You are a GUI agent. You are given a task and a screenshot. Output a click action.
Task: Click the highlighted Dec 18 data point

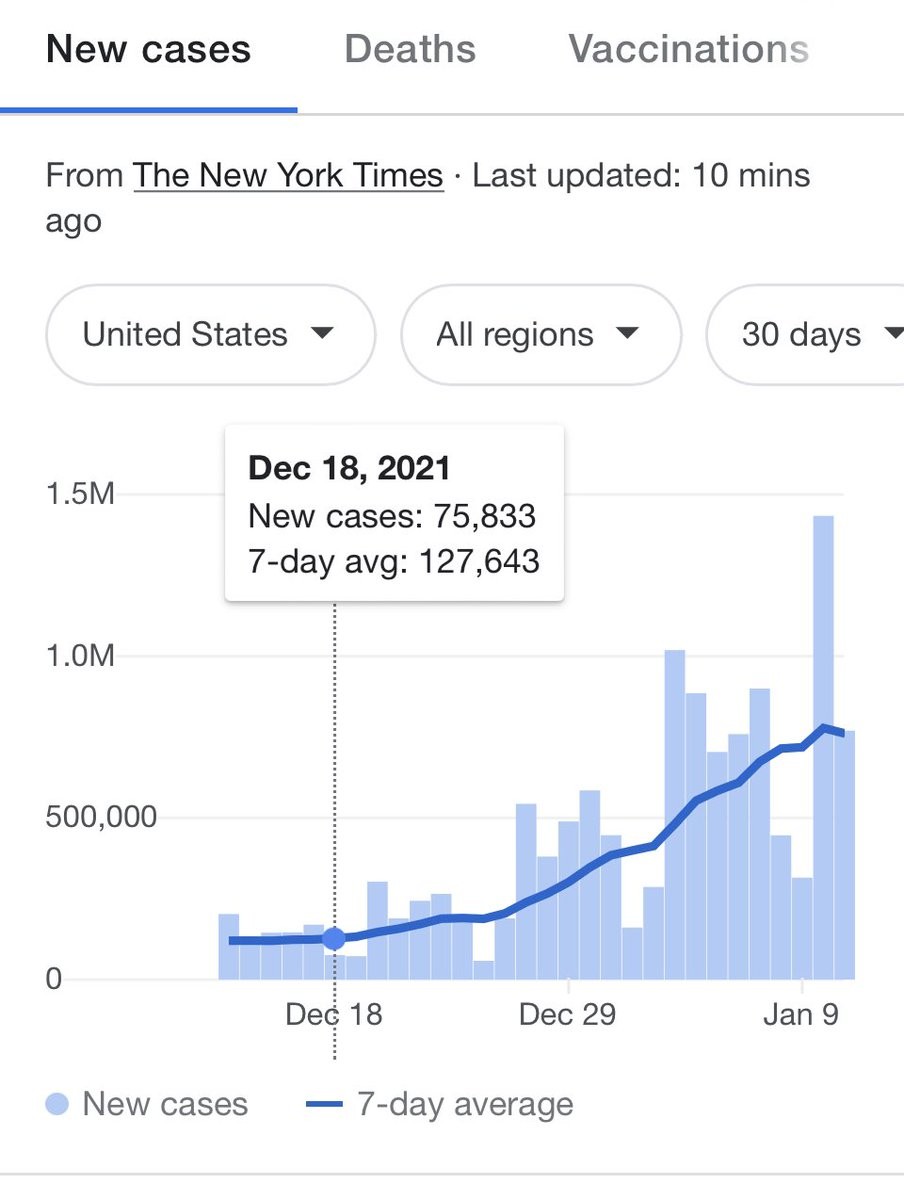click(334, 938)
